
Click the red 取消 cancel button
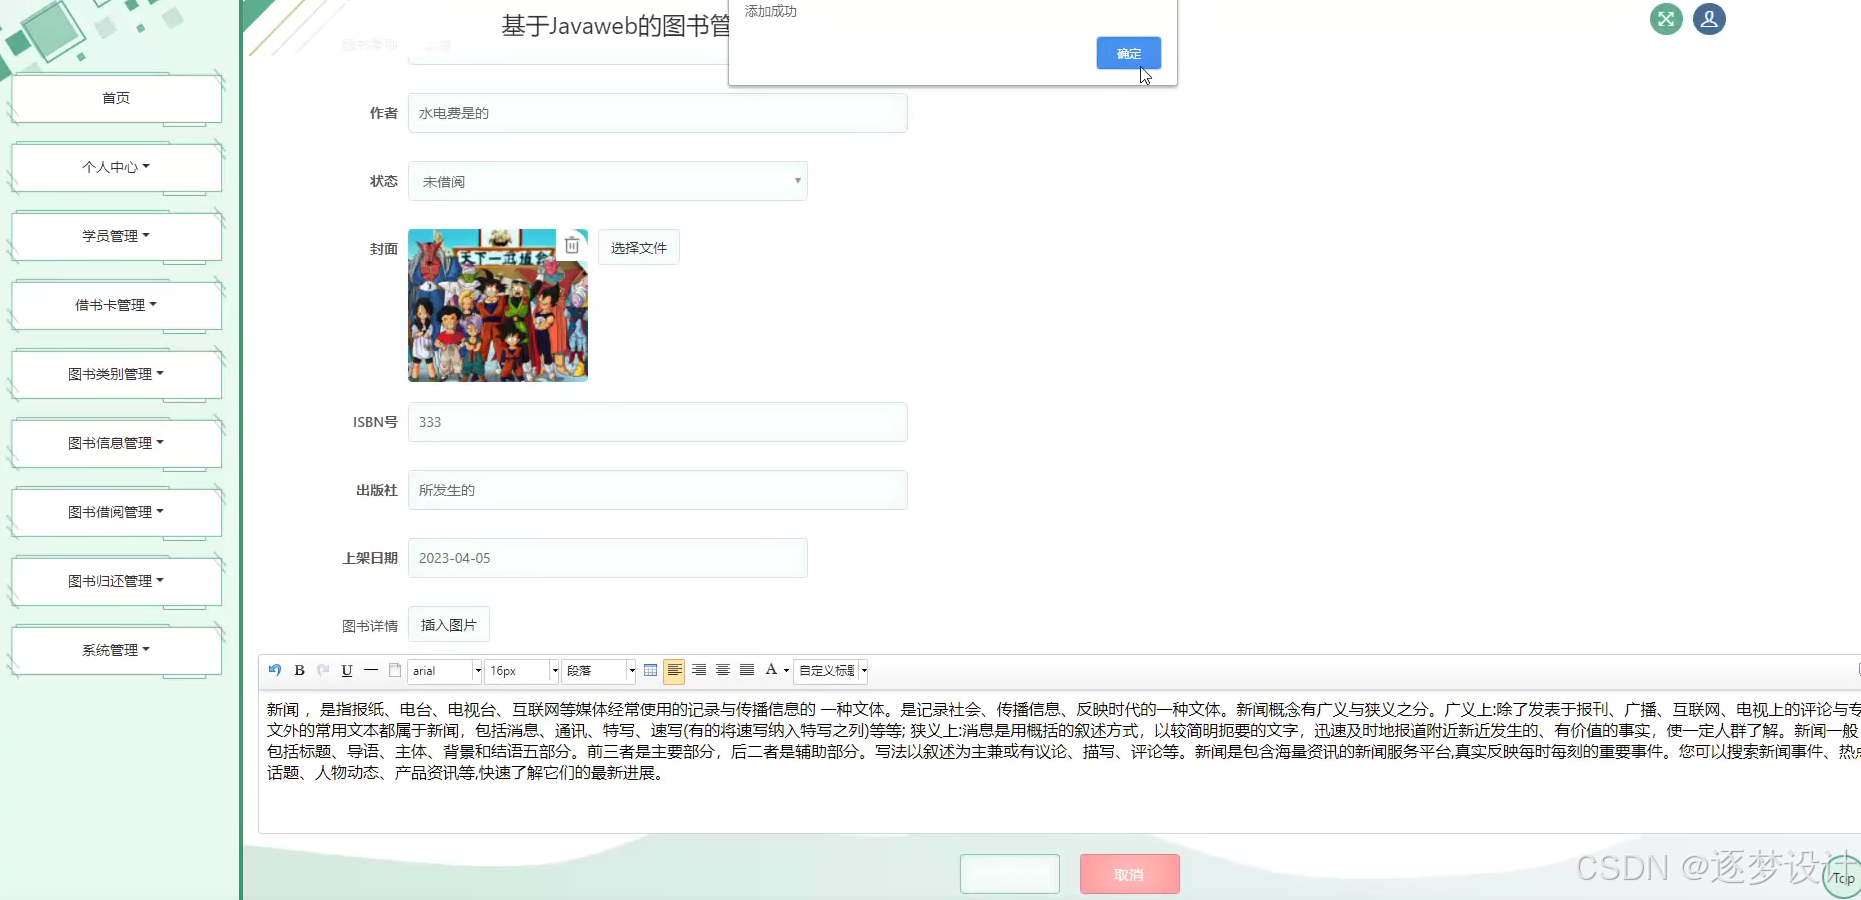(1129, 873)
